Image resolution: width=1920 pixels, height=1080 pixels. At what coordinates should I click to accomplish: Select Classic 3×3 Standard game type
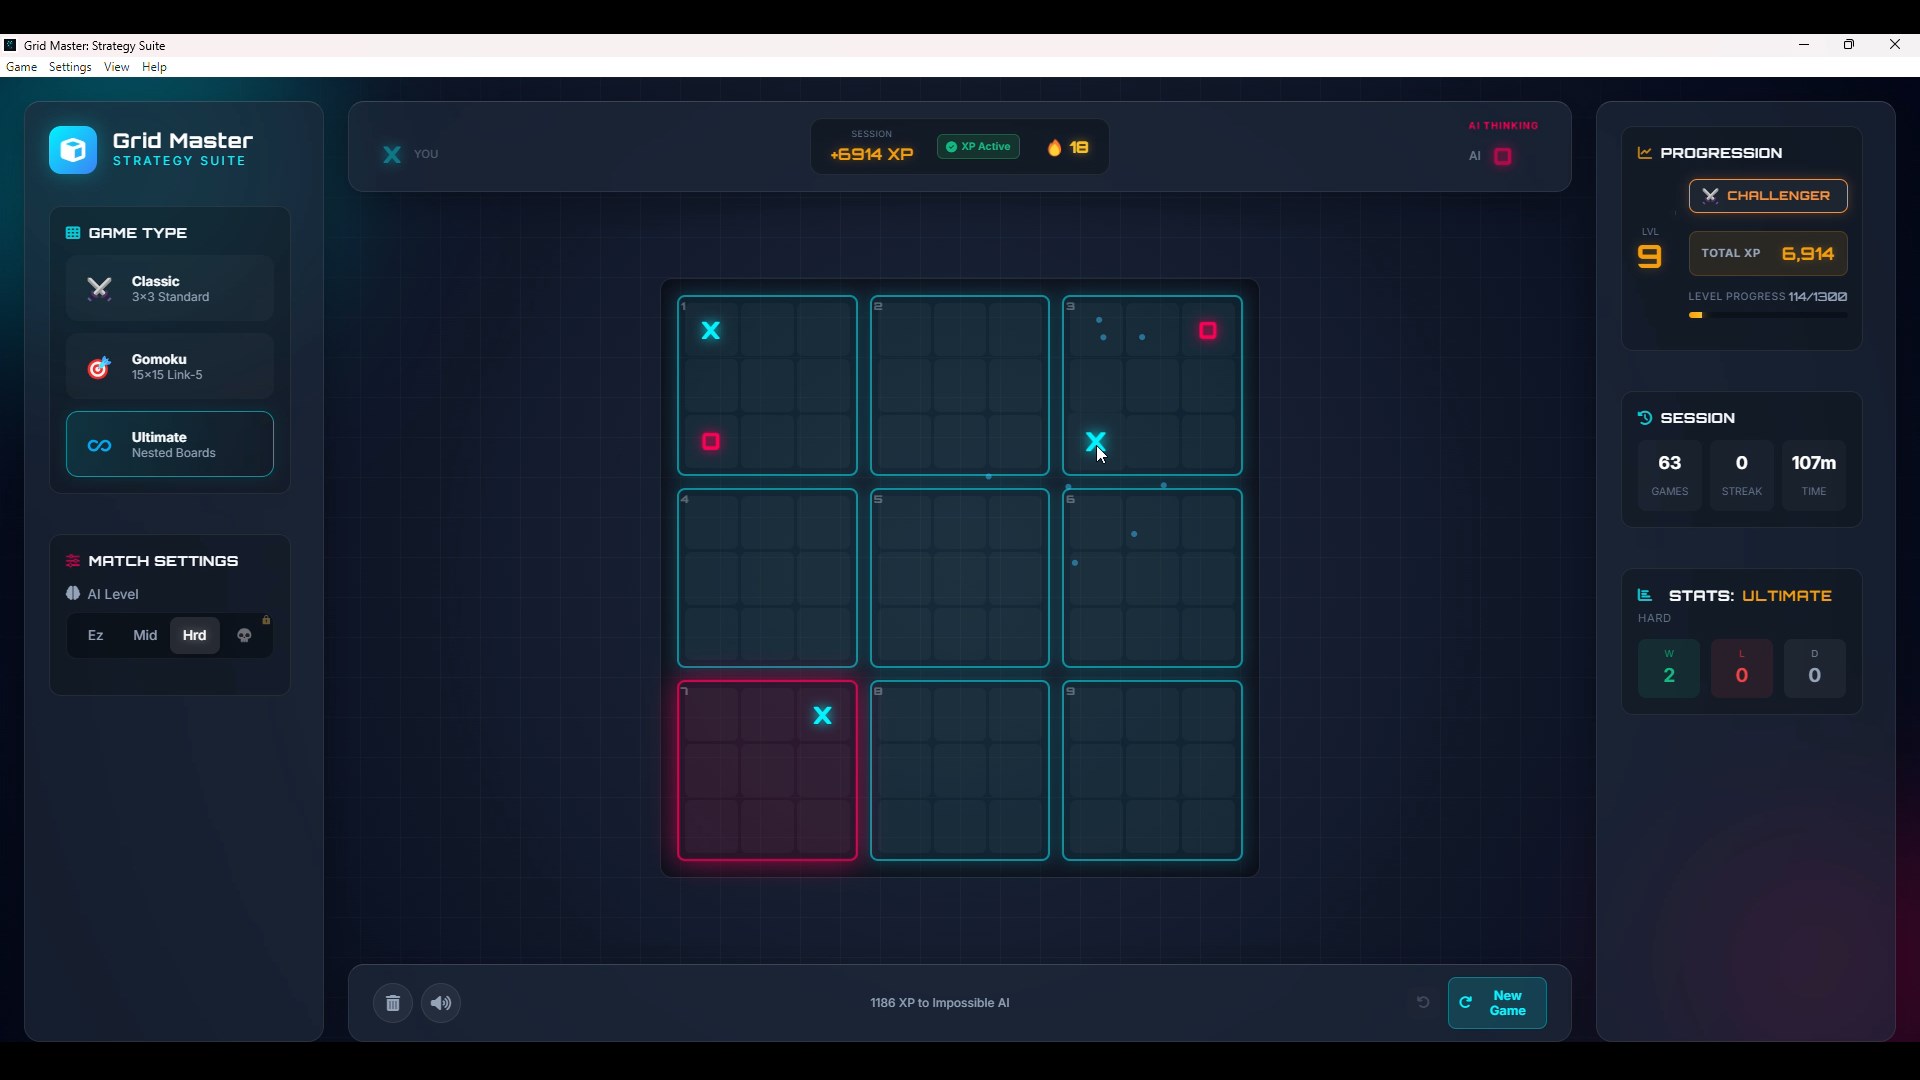pyautogui.click(x=170, y=289)
